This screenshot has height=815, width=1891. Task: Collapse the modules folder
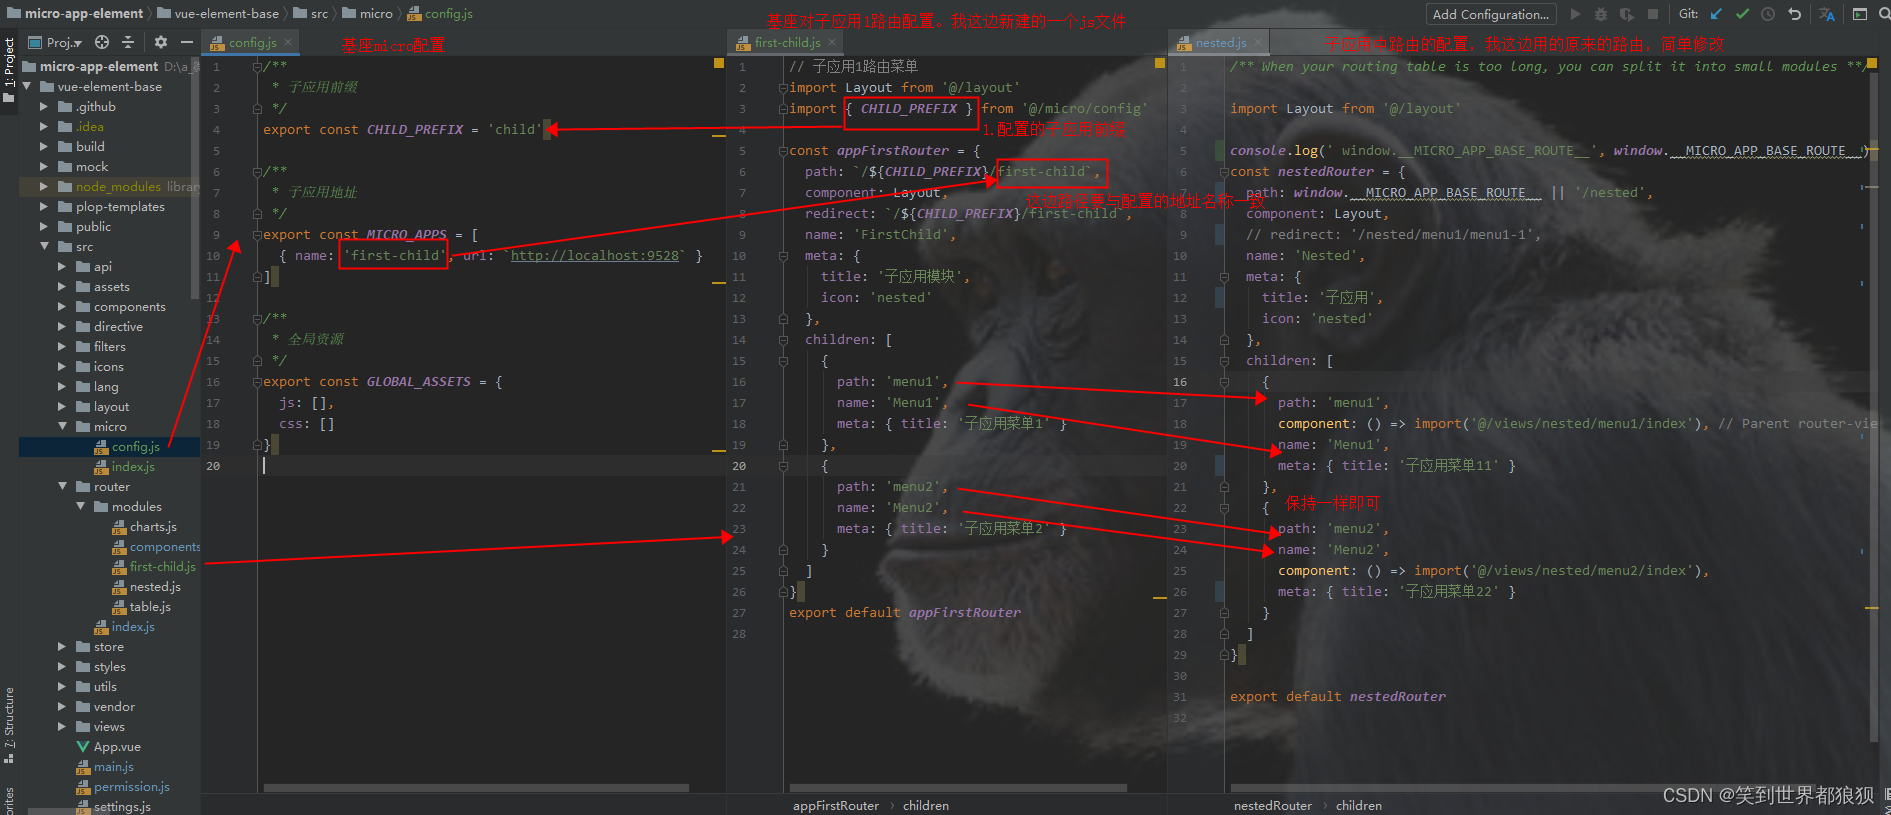(x=80, y=507)
